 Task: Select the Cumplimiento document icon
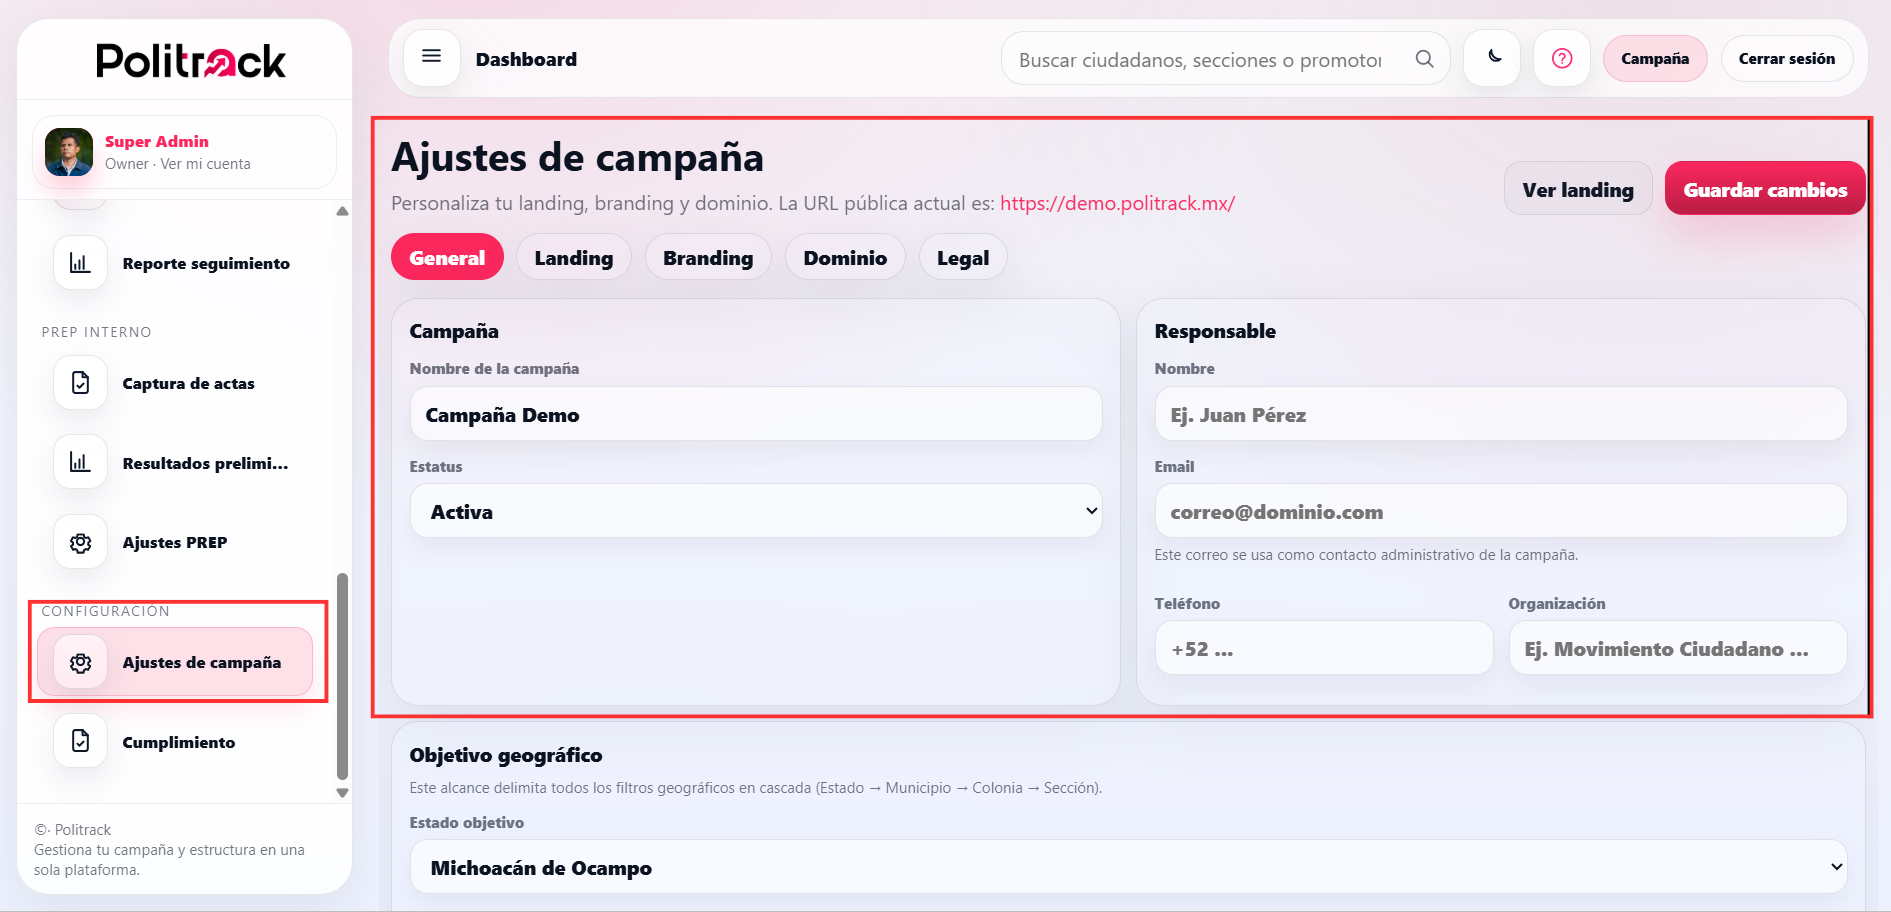[x=79, y=740]
